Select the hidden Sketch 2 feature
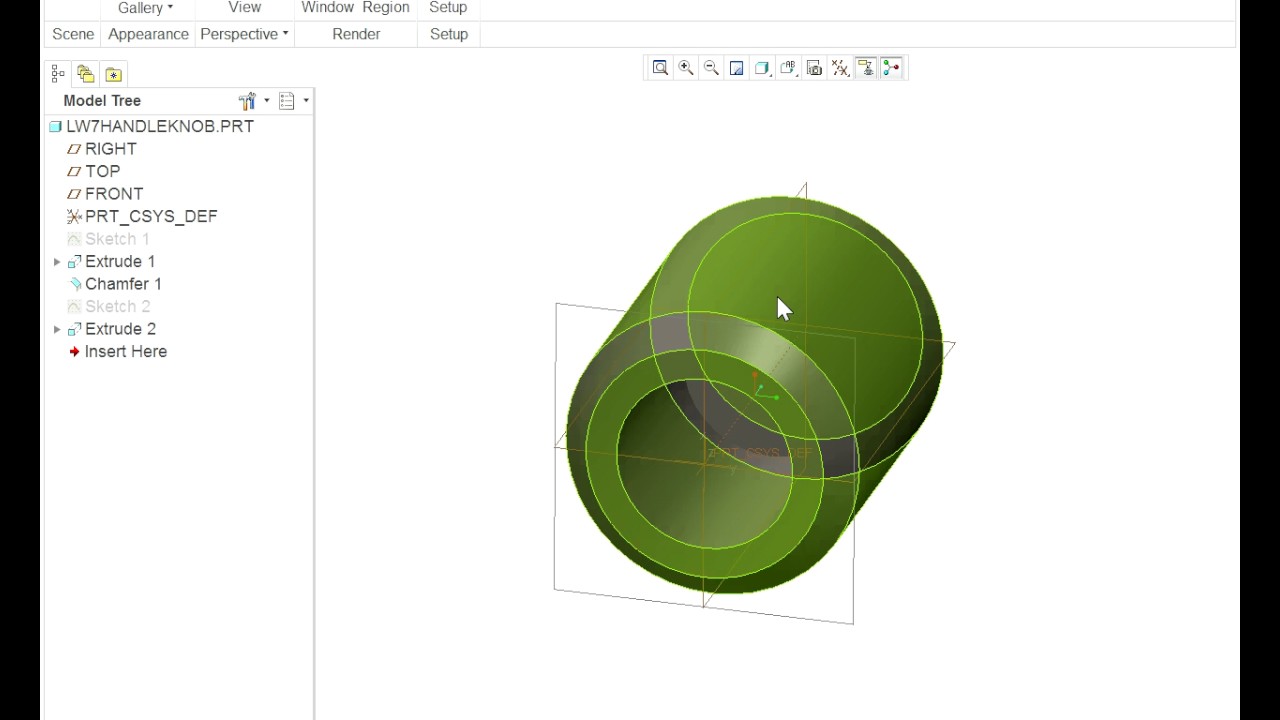1280x720 pixels. [117, 307]
